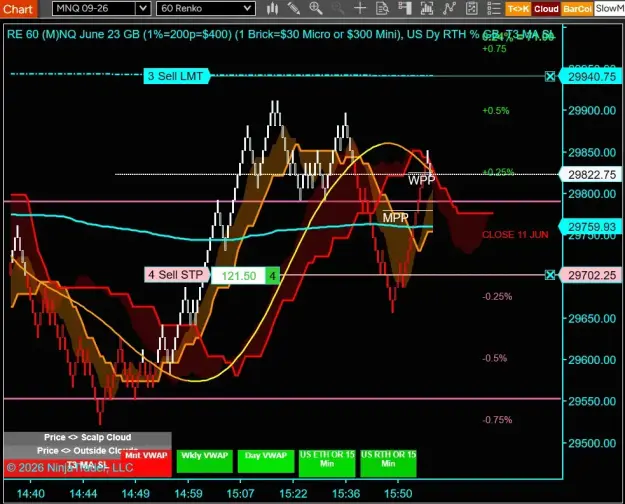Open the data series bar-chart icon

tap(427, 8)
